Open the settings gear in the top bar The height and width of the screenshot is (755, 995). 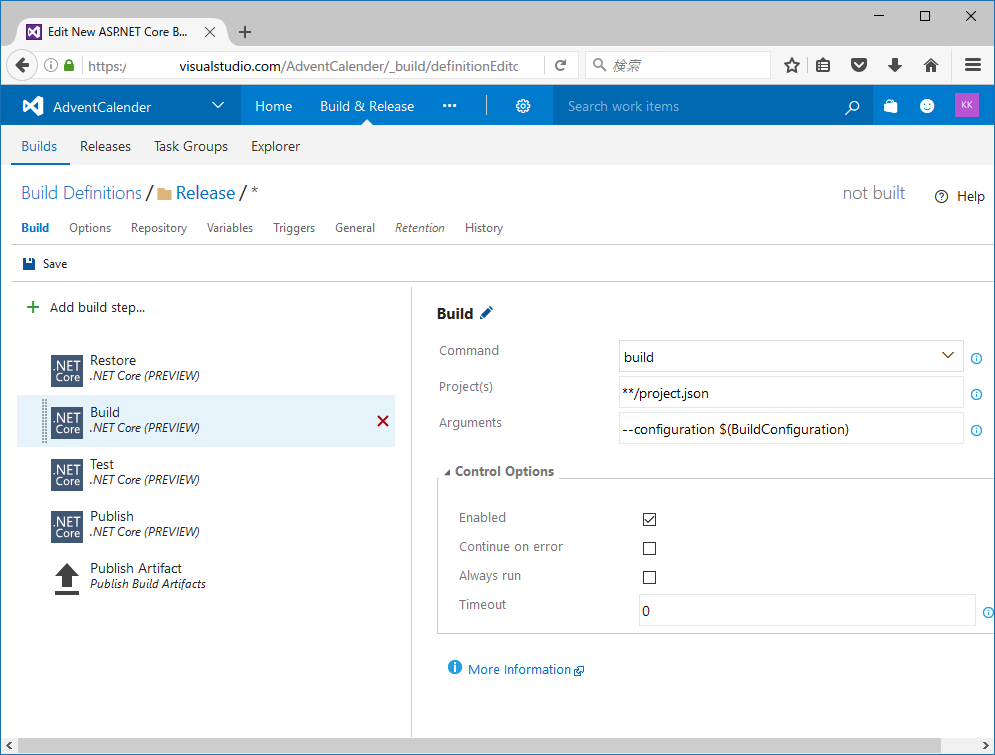[x=523, y=106]
